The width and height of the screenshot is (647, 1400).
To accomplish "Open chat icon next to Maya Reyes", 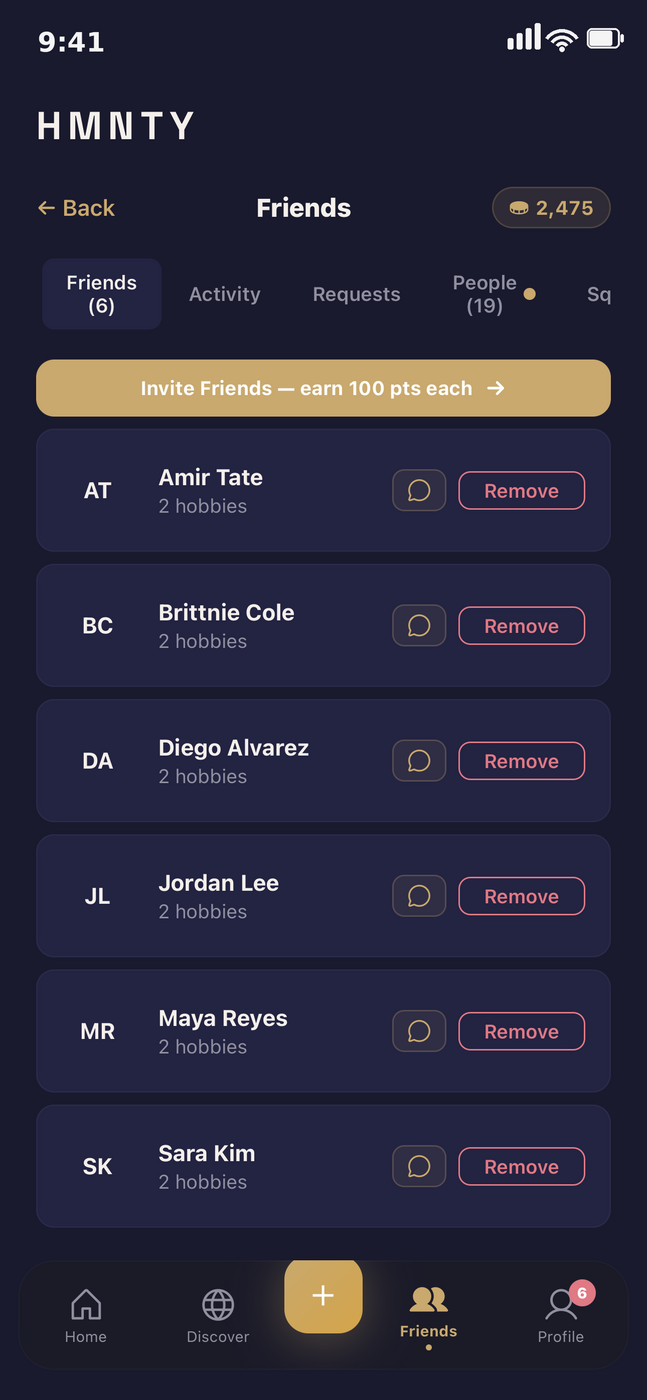I will coord(419,1031).
